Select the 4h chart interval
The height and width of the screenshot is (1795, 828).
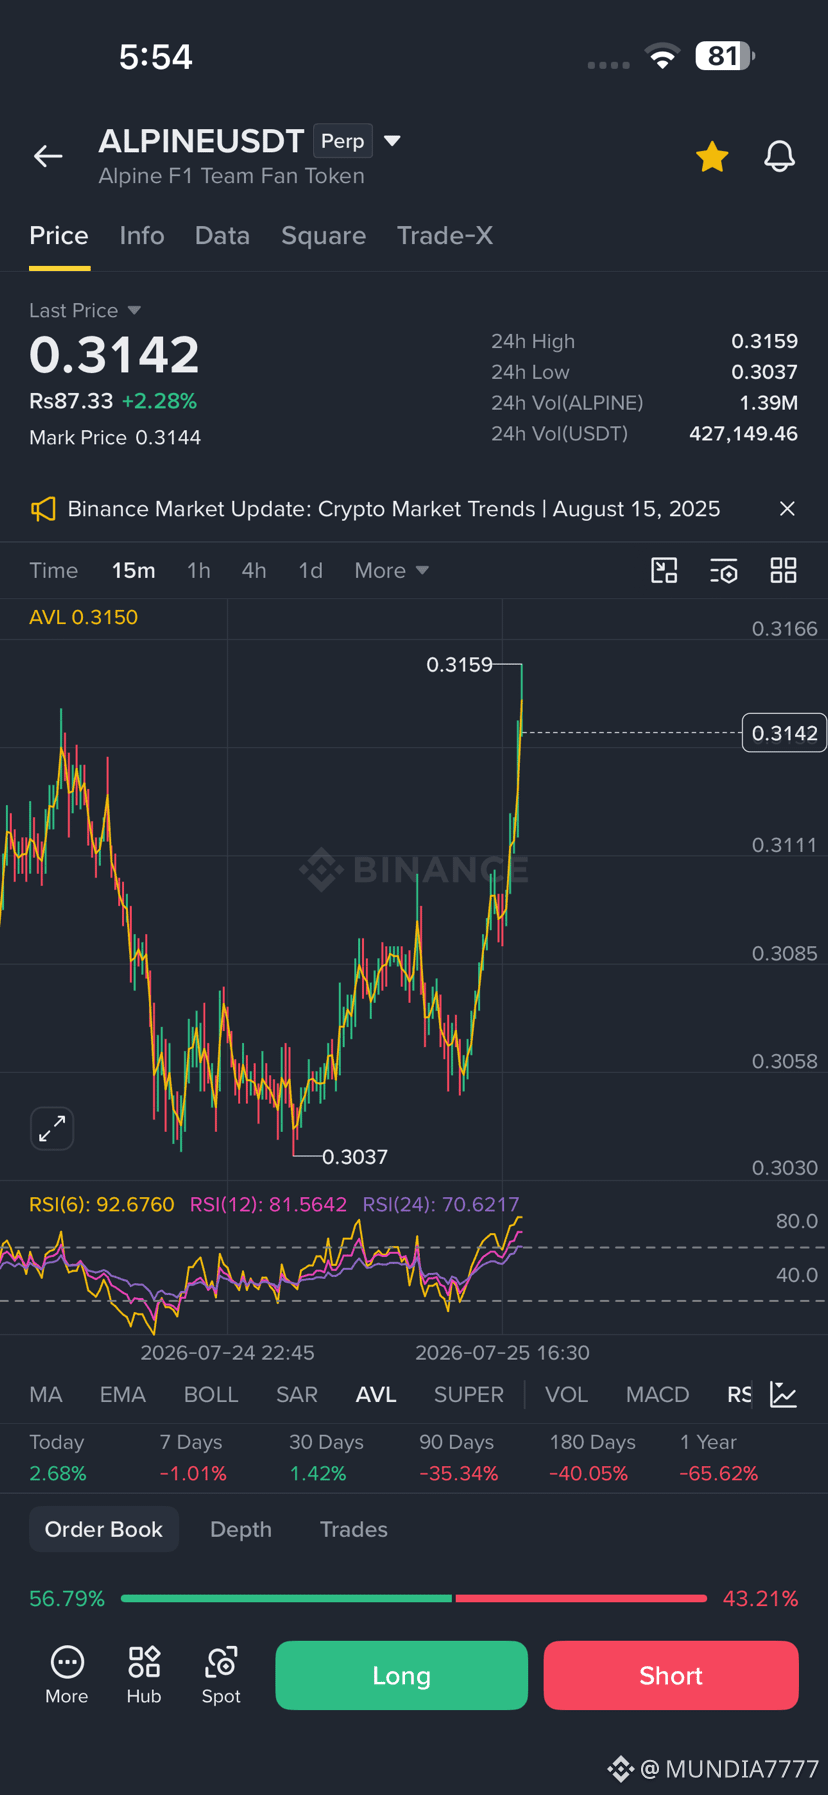(x=254, y=571)
